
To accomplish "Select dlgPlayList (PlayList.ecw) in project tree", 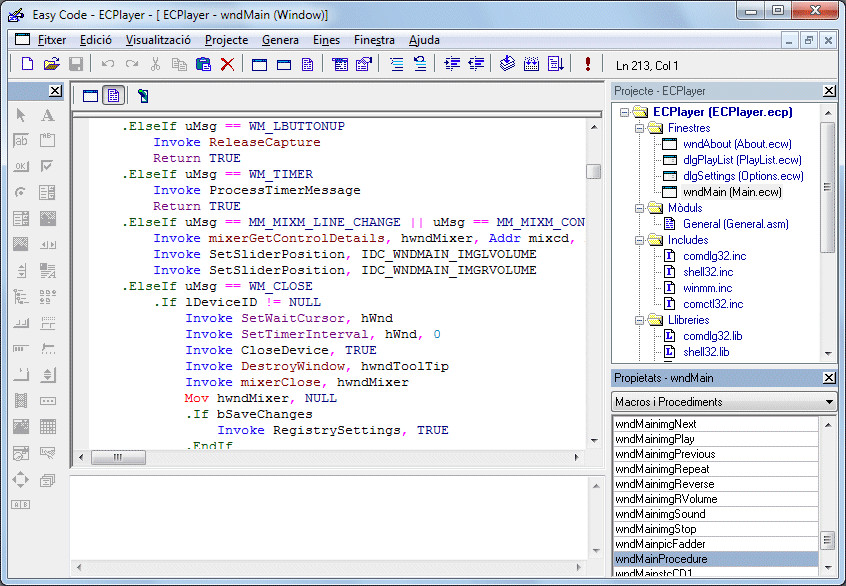I will coord(742,160).
